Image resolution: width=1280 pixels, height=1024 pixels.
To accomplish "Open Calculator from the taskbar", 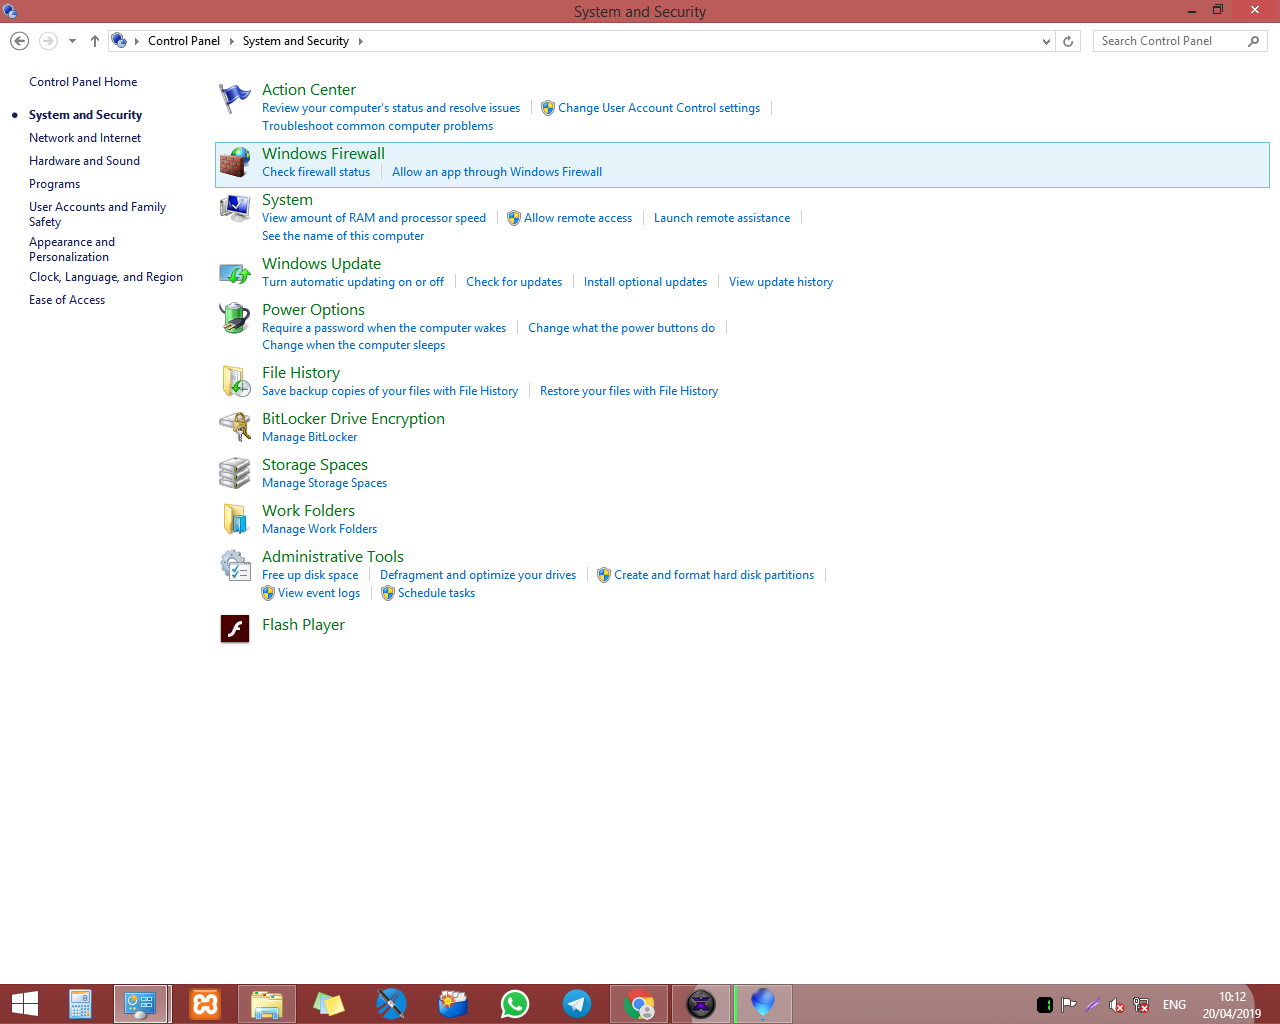I will point(80,1004).
